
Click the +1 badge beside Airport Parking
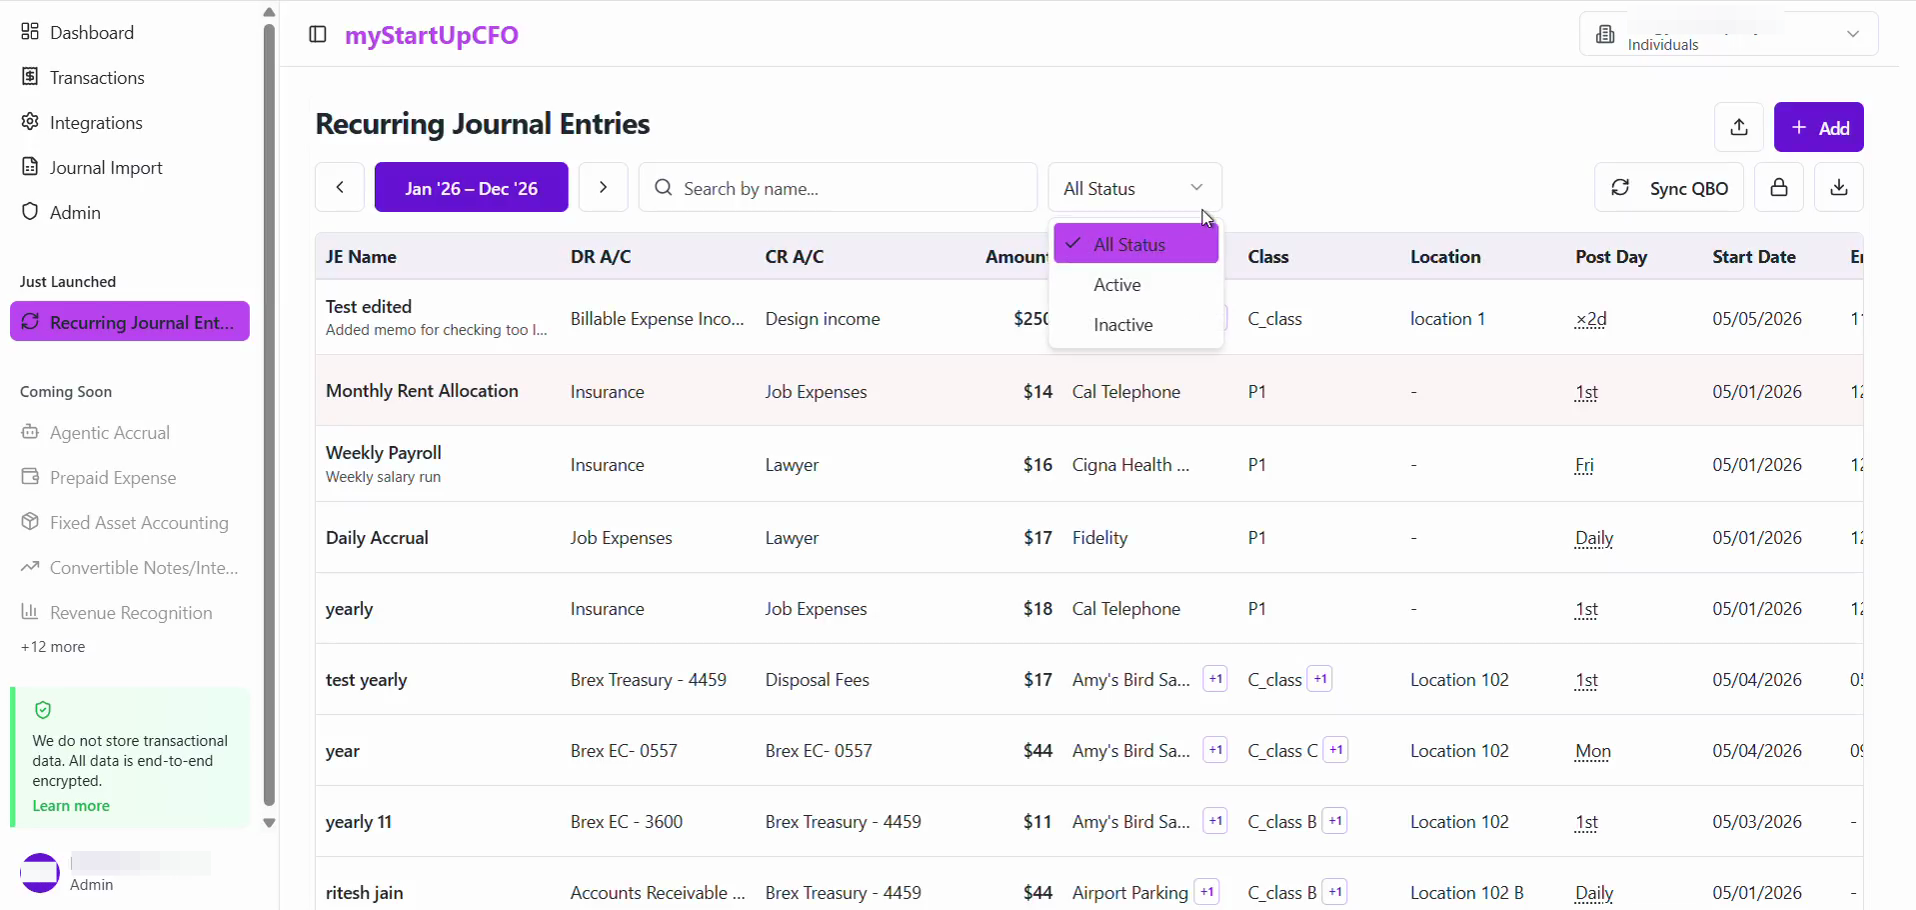pyautogui.click(x=1207, y=893)
